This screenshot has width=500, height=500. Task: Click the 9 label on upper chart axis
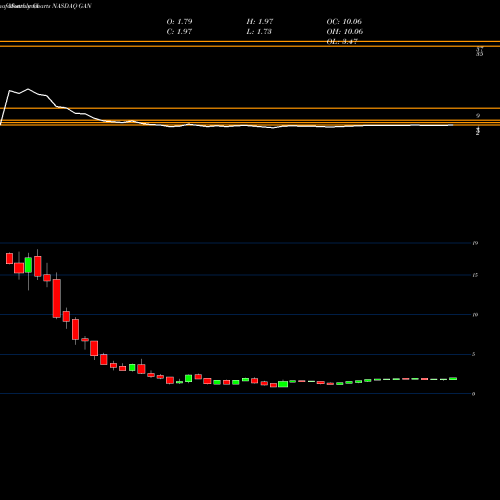(x=478, y=116)
